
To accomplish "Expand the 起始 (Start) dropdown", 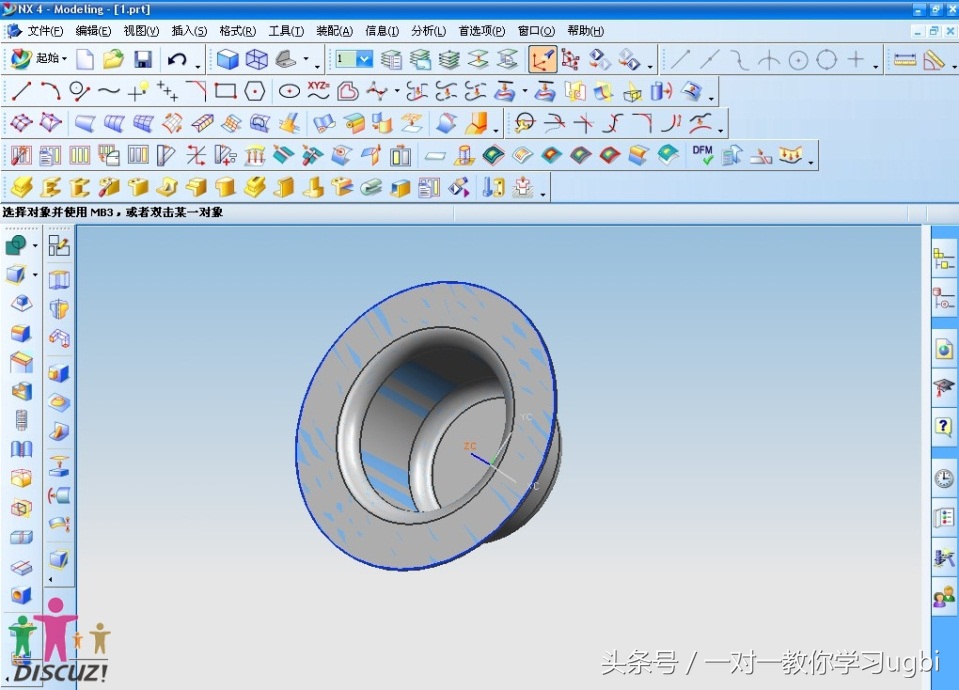I will click(47, 58).
